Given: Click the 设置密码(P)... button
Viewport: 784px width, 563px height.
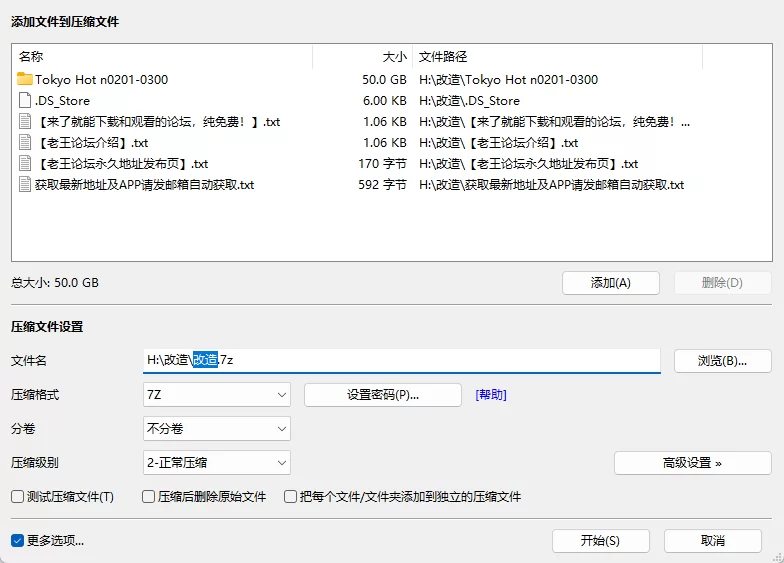Looking at the screenshot, I should point(382,395).
